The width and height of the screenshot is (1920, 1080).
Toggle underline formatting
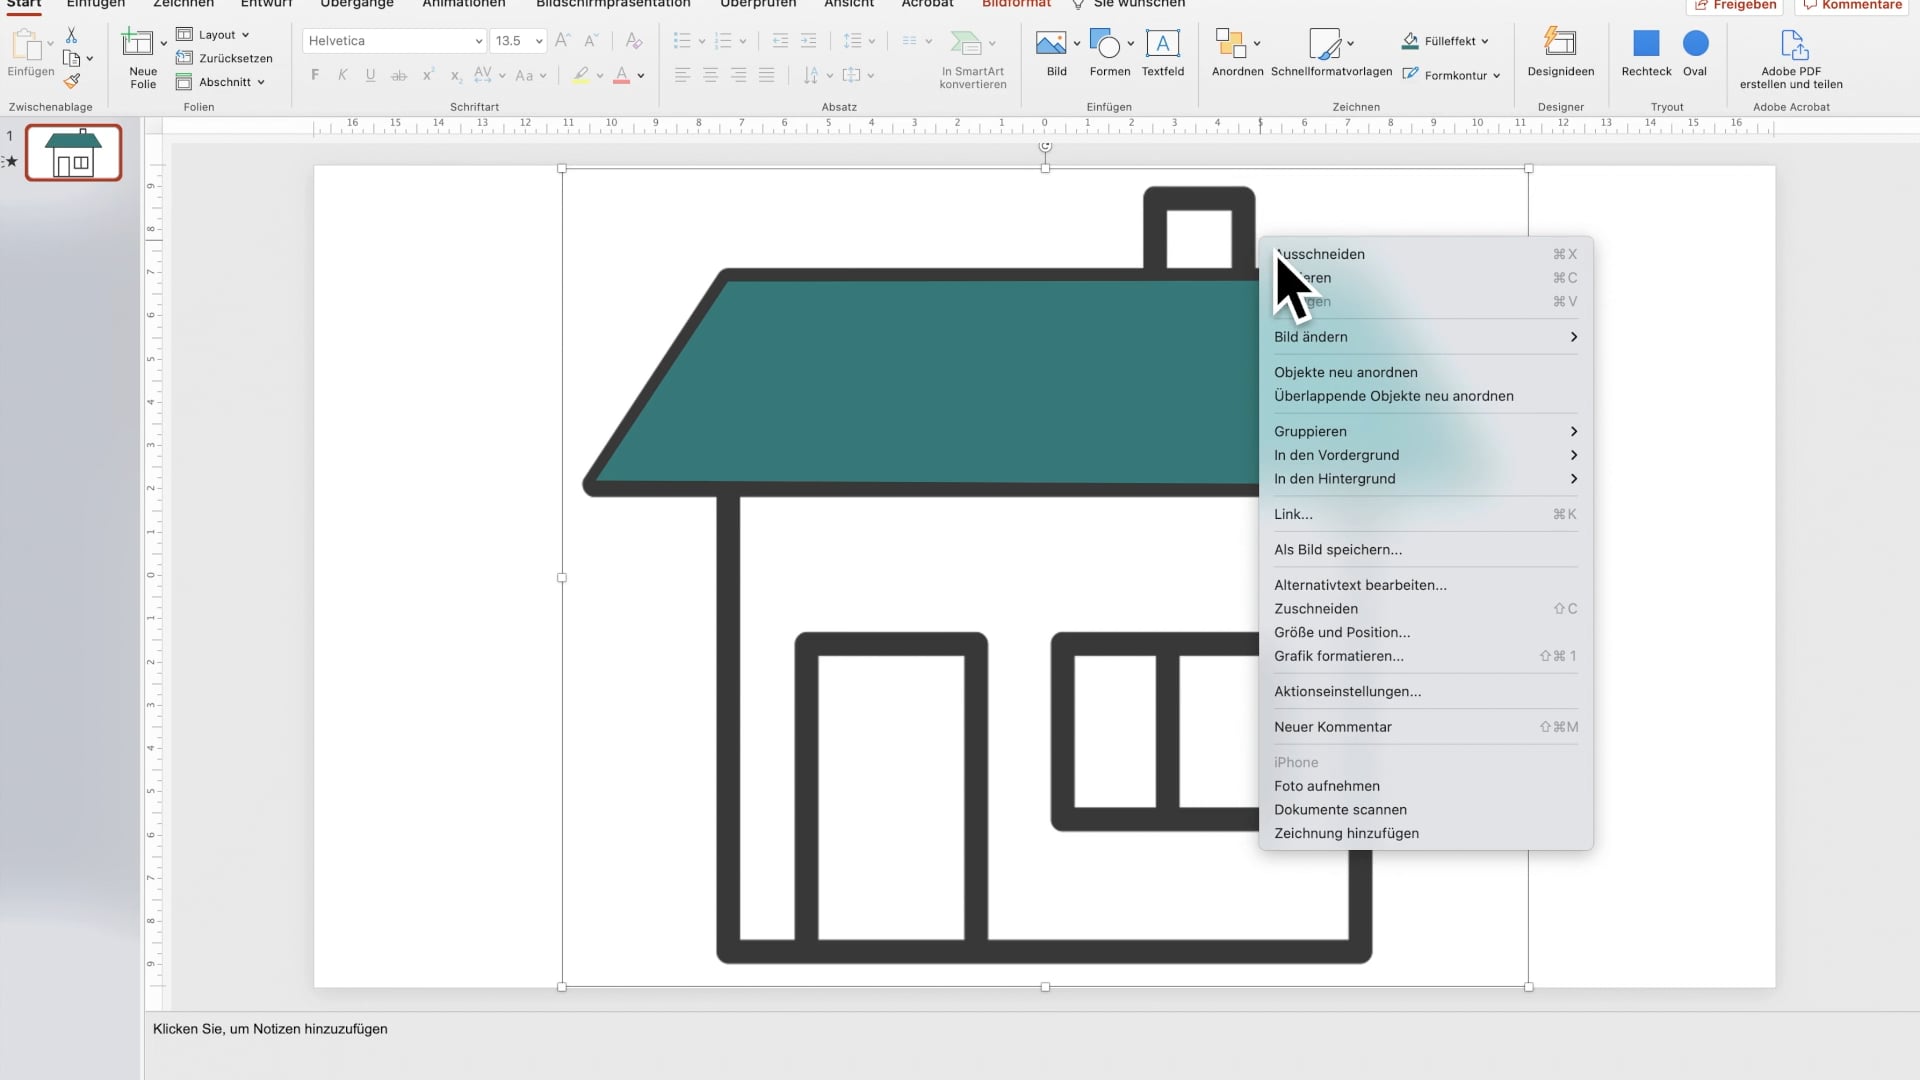pyautogui.click(x=370, y=74)
